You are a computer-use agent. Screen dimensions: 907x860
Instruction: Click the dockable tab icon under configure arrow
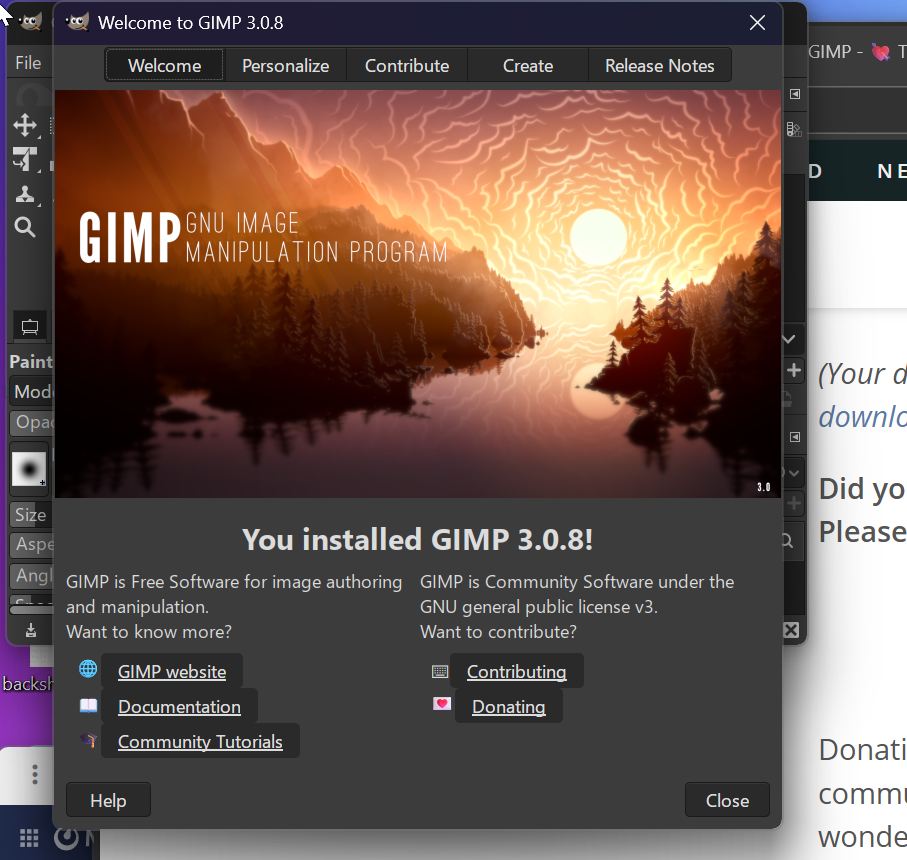pos(794,129)
